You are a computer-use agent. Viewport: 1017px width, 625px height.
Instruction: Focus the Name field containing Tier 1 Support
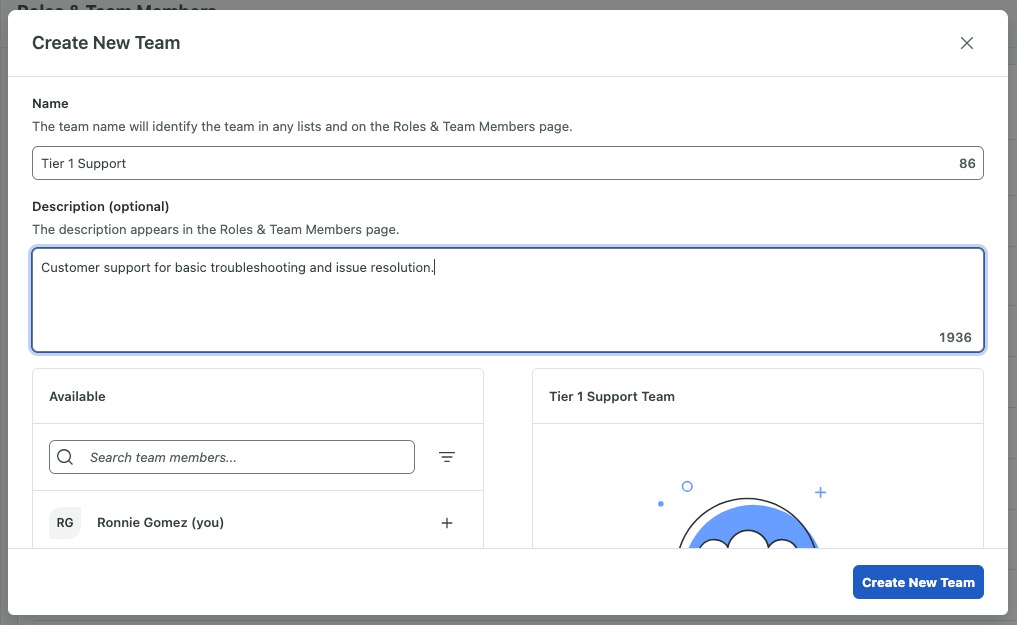click(490, 163)
